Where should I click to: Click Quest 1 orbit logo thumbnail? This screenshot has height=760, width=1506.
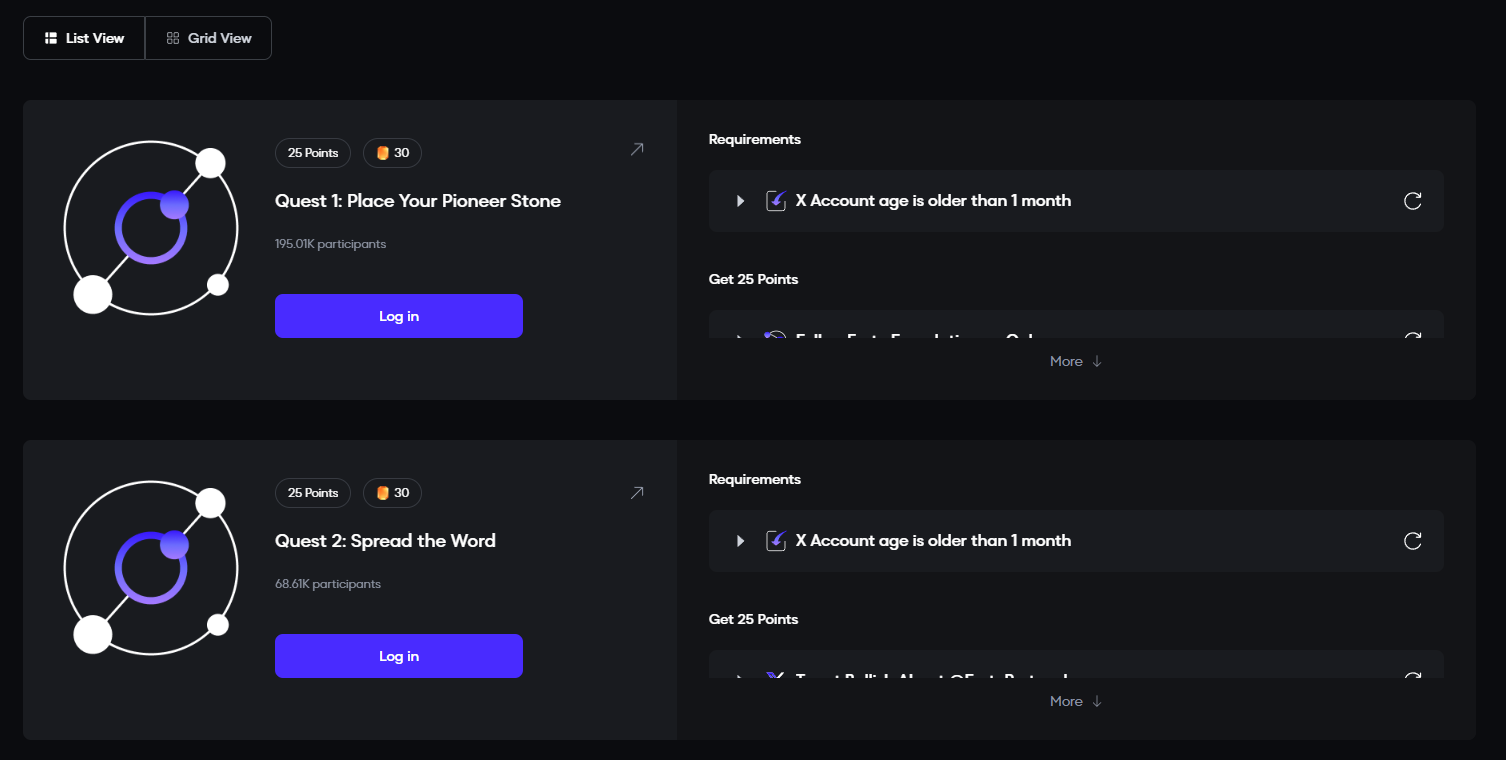tap(151, 228)
